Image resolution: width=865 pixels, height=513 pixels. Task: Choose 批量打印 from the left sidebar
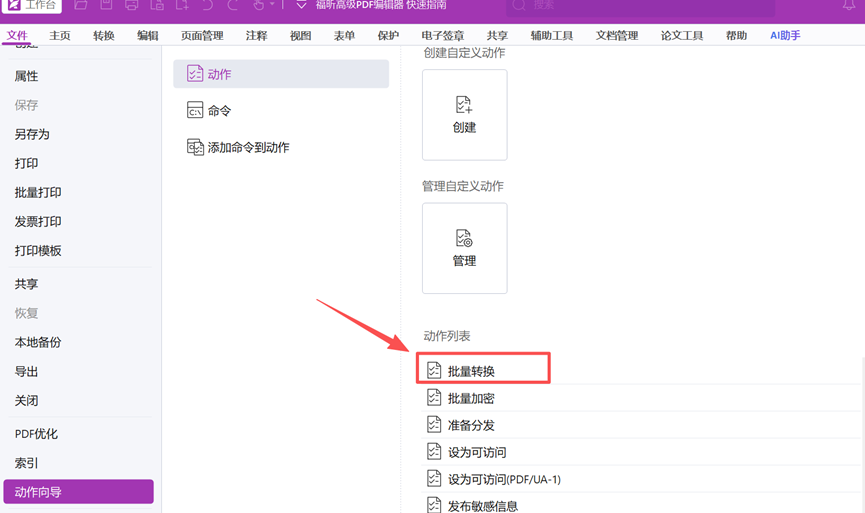38,192
